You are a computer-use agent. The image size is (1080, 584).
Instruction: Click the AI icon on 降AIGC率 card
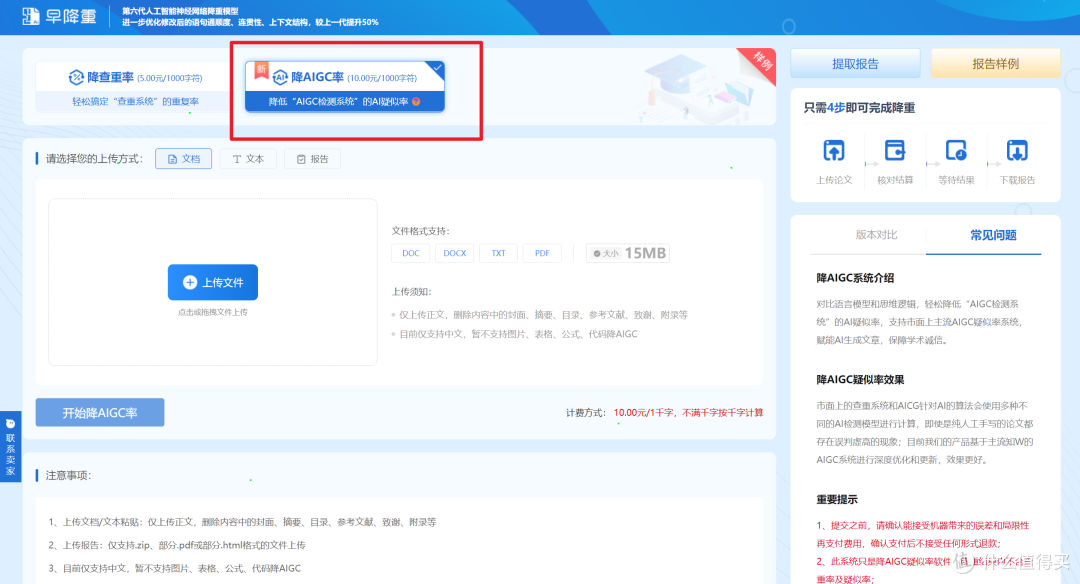pos(280,77)
